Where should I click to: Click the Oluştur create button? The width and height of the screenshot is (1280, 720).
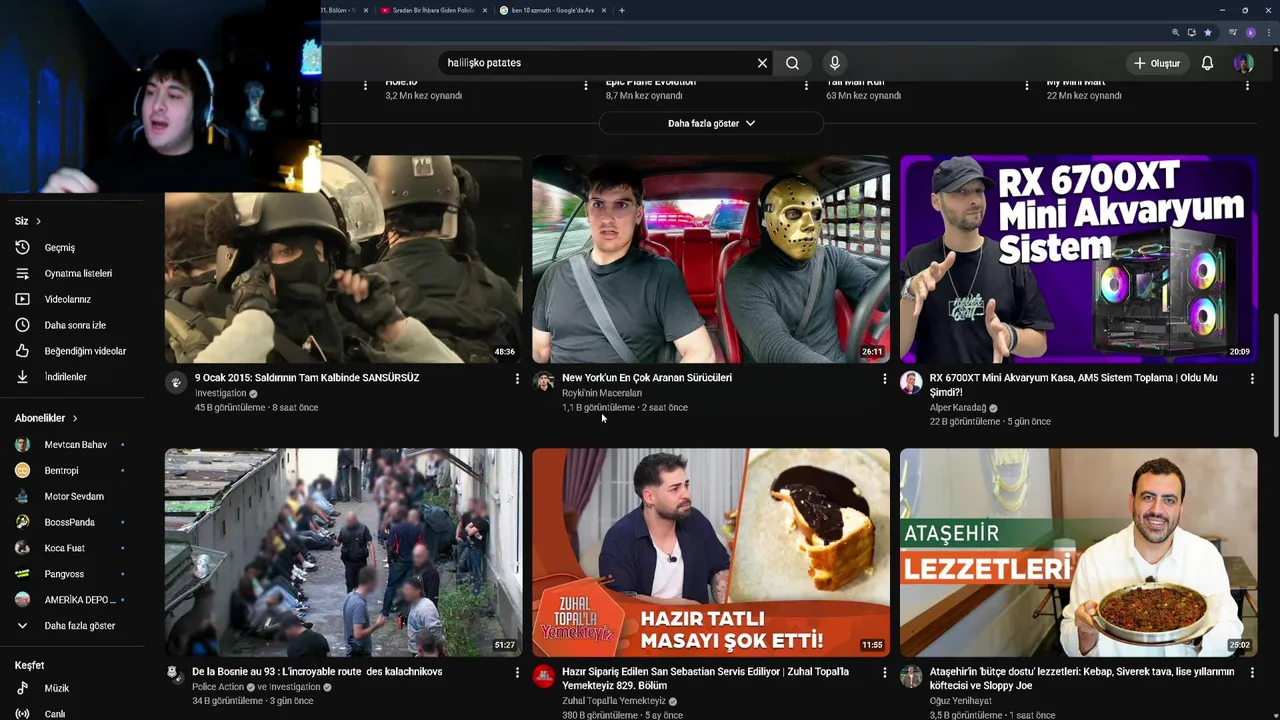pos(1157,63)
